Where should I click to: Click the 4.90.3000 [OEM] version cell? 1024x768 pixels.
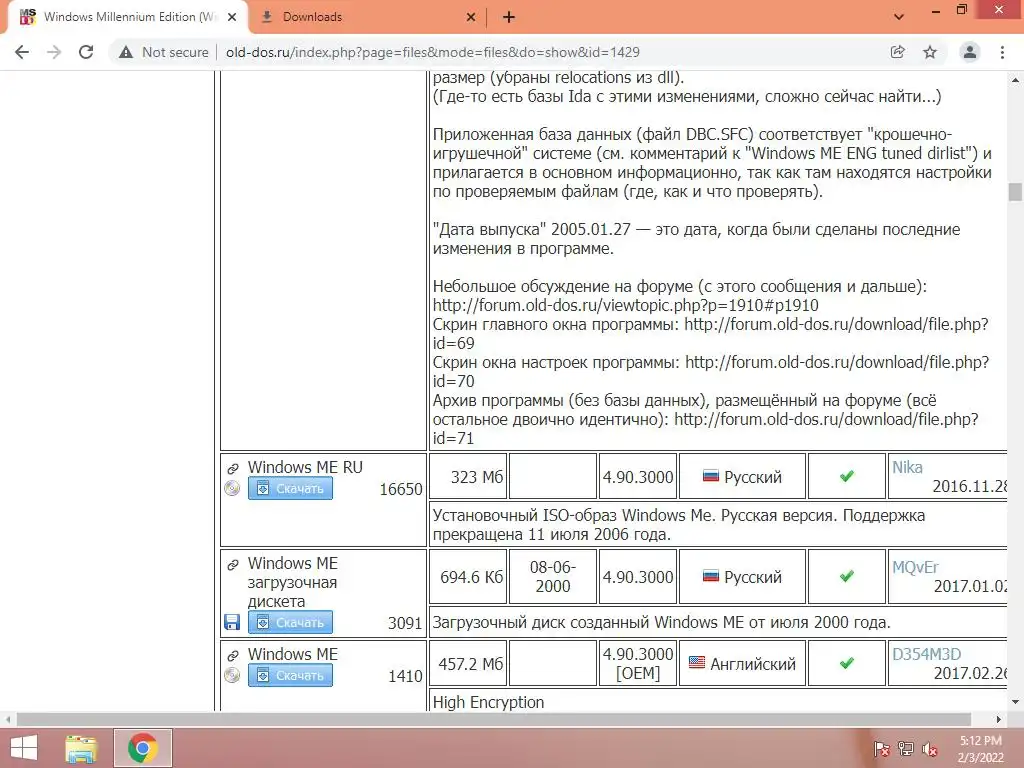coord(637,664)
